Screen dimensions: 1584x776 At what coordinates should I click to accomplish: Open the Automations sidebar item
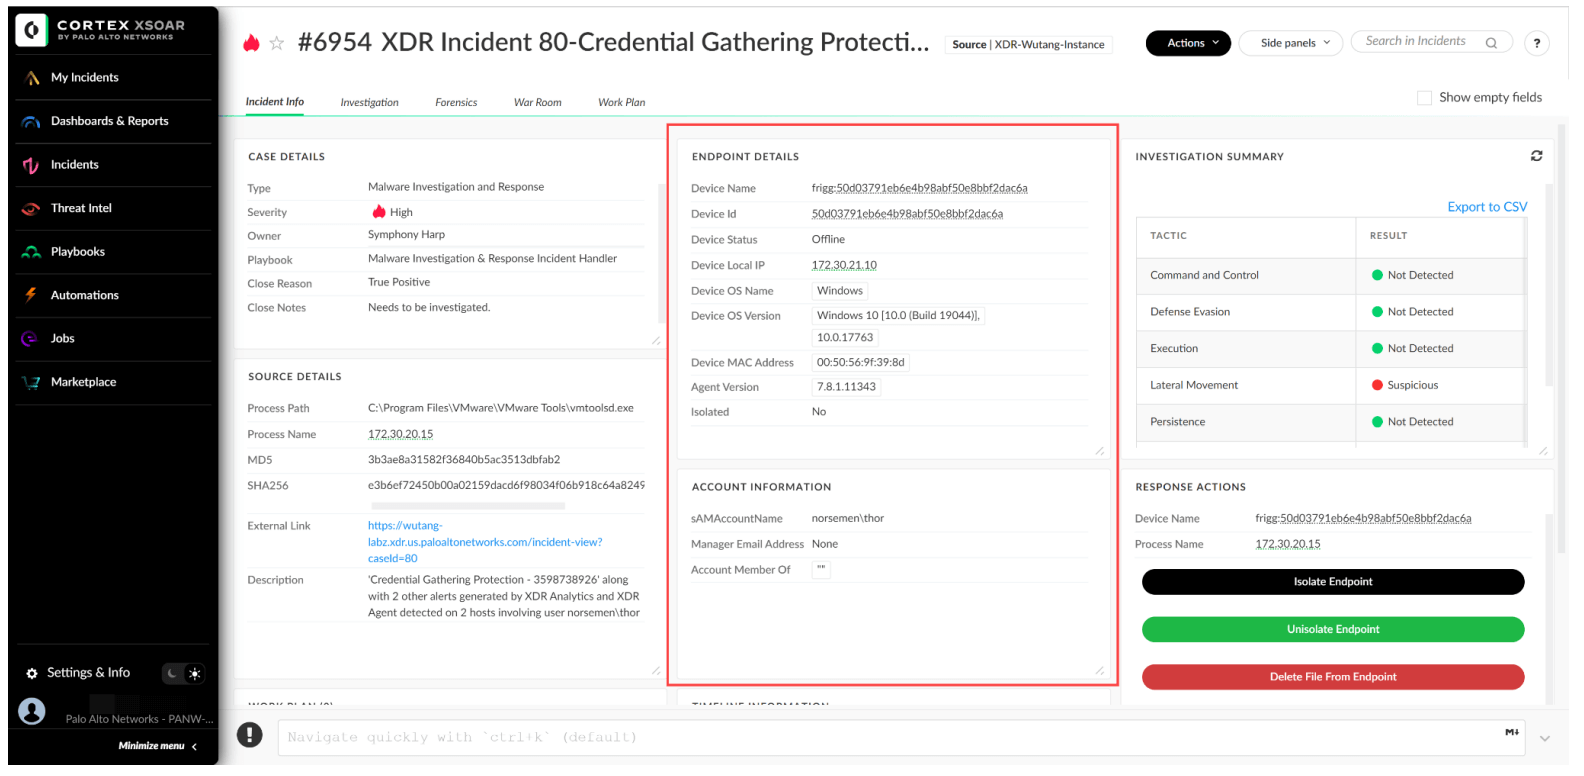pyautogui.click(x=84, y=295)
